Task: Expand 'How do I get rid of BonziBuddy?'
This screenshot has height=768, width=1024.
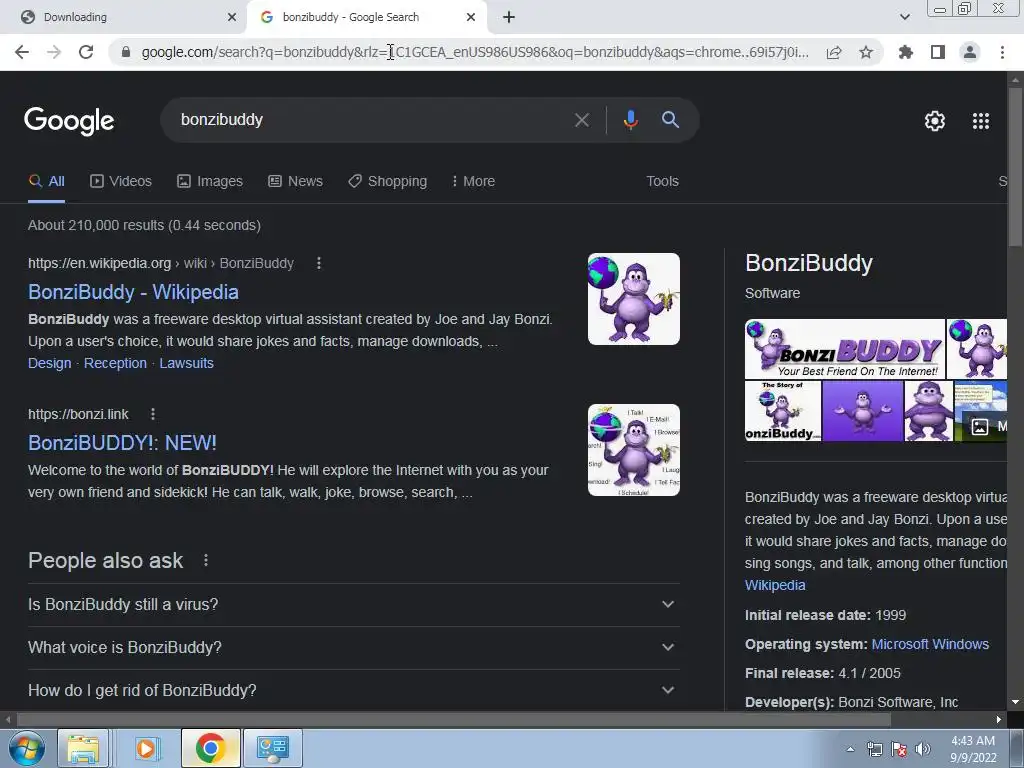Action: point(353,690)
